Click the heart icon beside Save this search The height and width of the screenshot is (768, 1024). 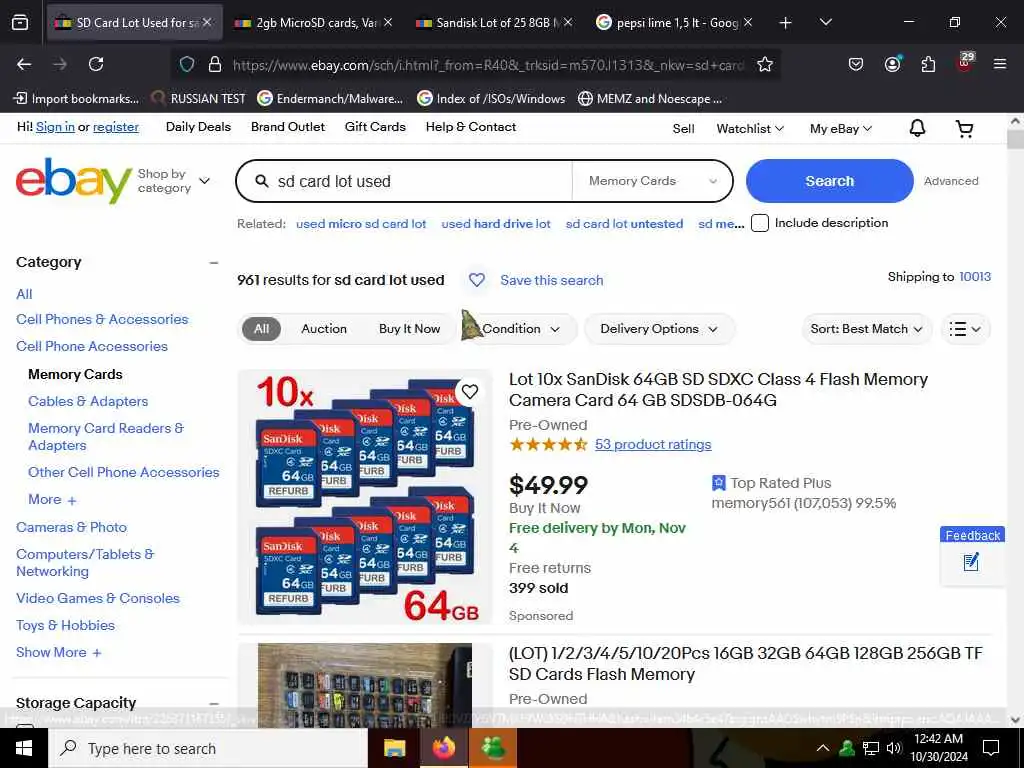[x=477, y=280]
